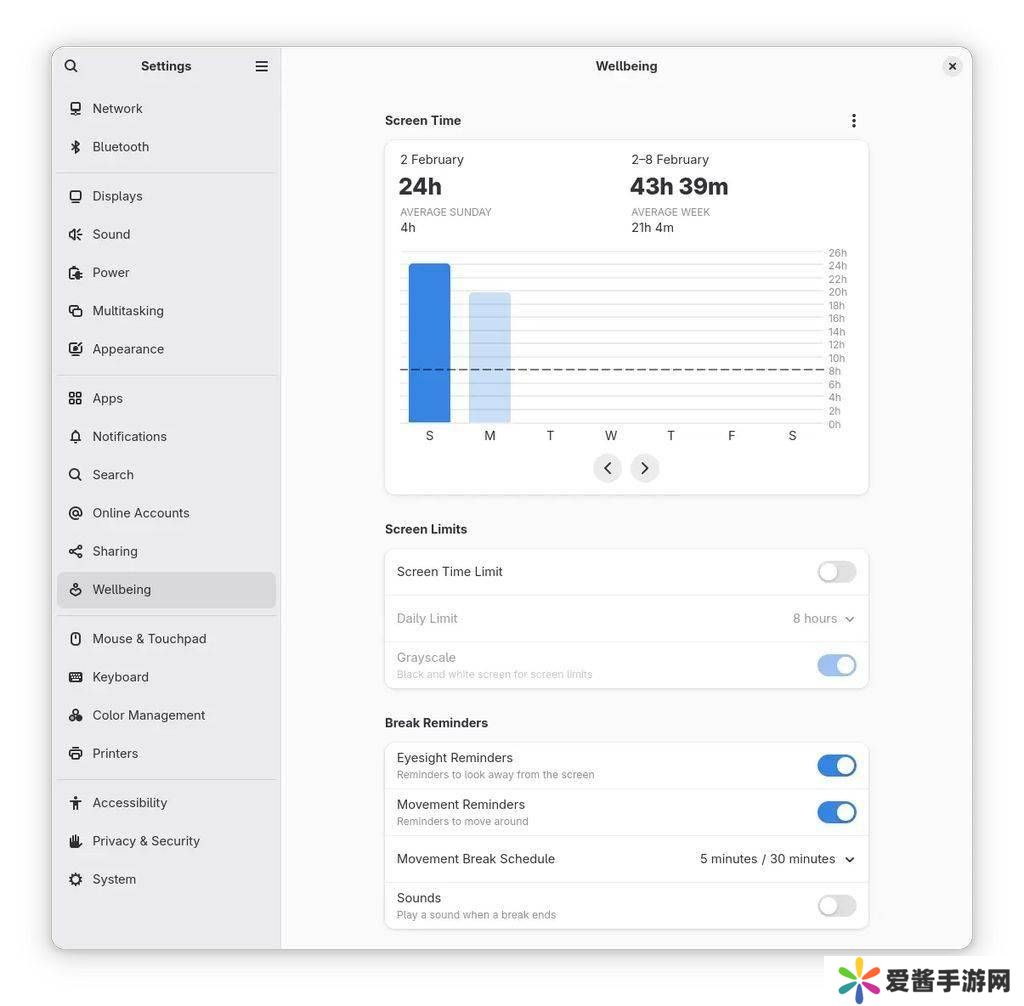Click the Sound speaker icon in sidebar
This screenshot has width=1024, height=1006.
click(x=75, y=235)
